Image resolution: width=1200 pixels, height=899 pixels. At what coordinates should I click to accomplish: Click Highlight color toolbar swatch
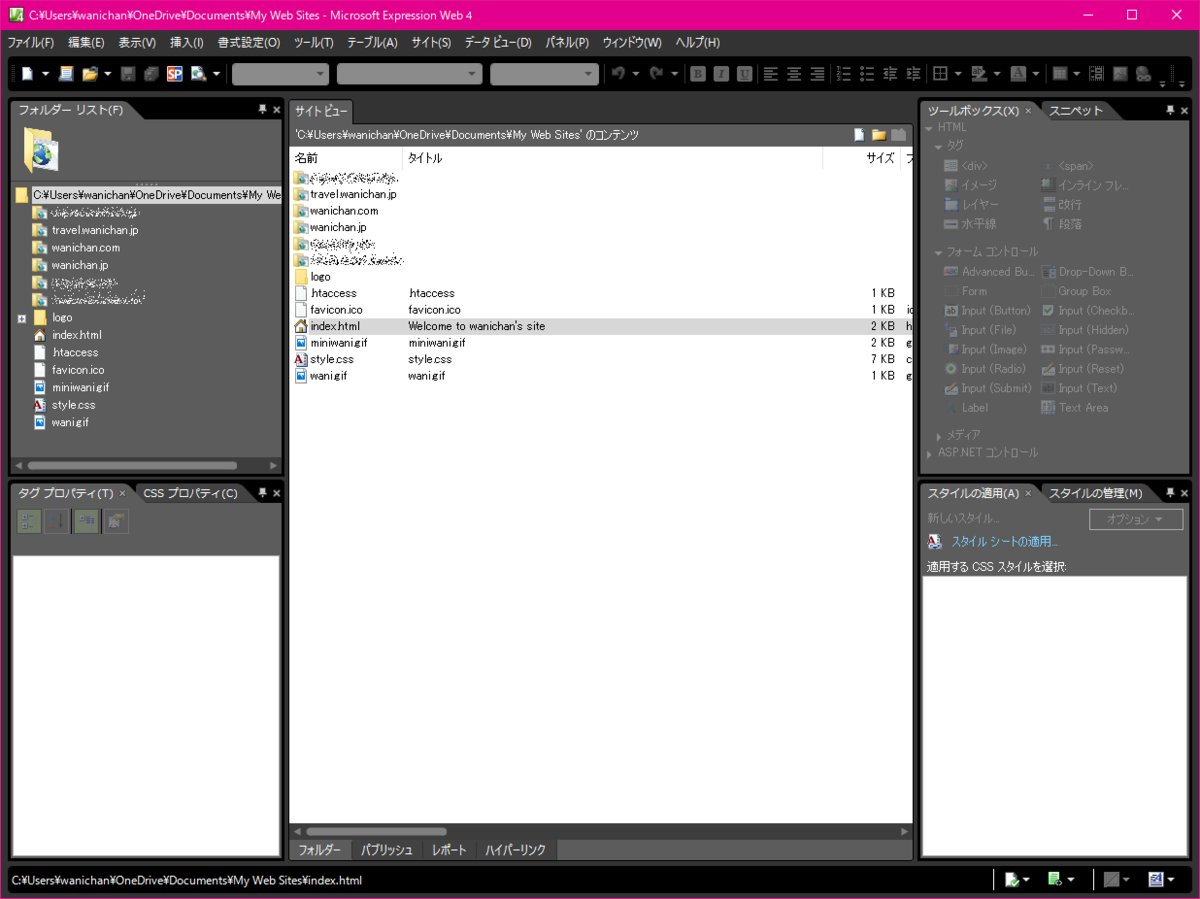pyautogui.click(x=980, y=73)
